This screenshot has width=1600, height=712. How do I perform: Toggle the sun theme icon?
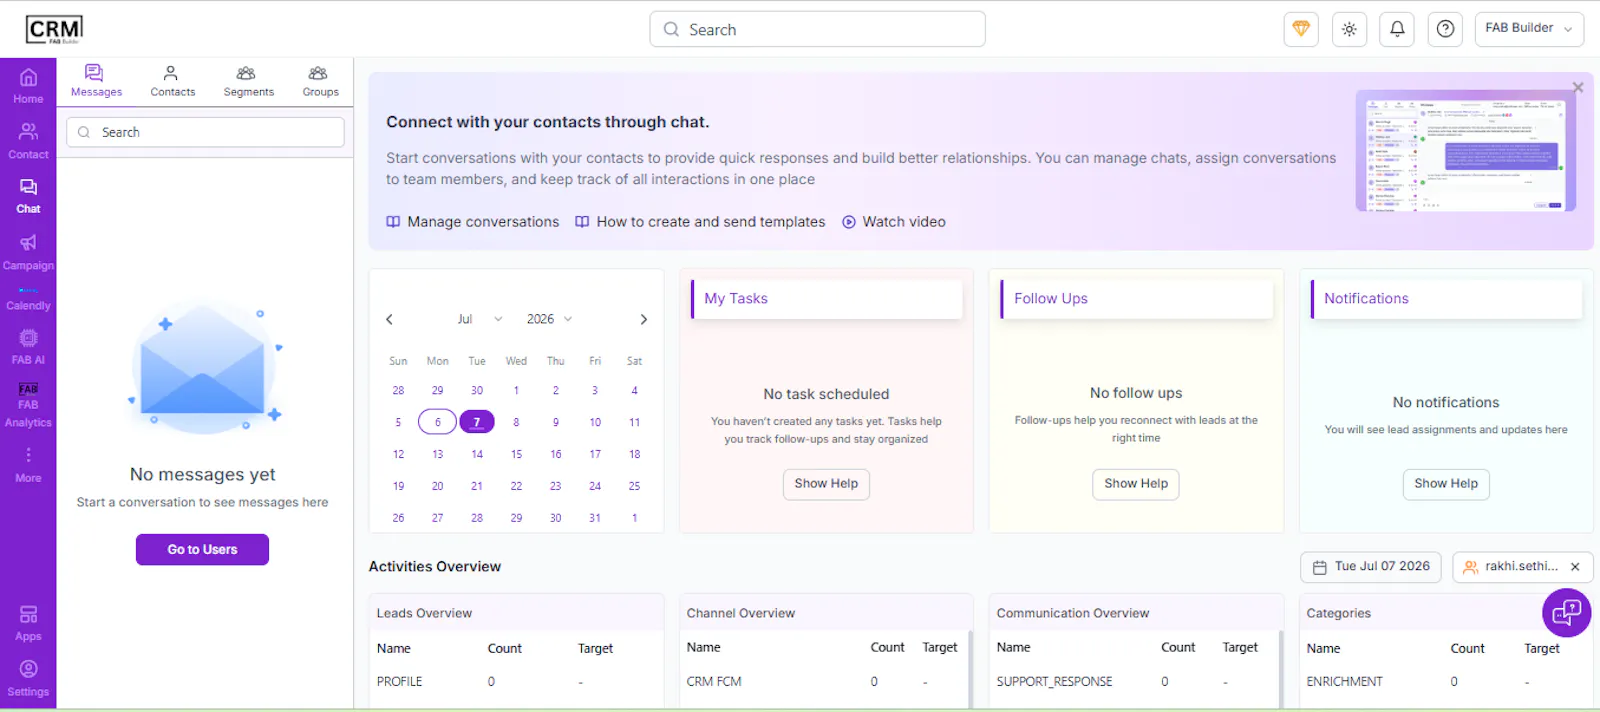tap(1349, 29)
